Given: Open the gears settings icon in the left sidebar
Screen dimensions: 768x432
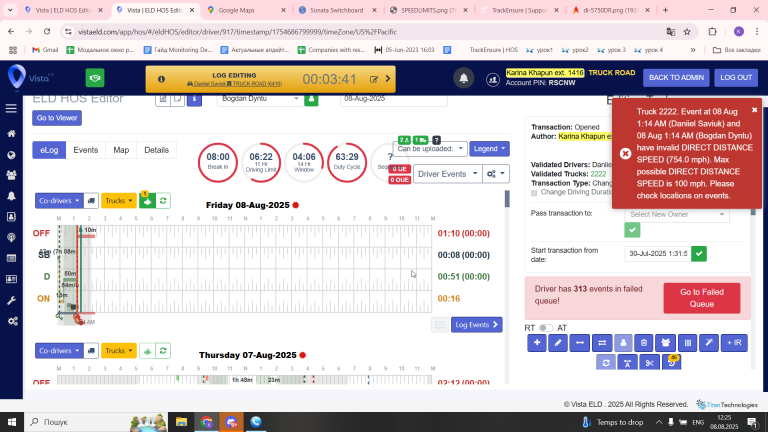Looking at the screenshot, I should (x=12, y=321).
